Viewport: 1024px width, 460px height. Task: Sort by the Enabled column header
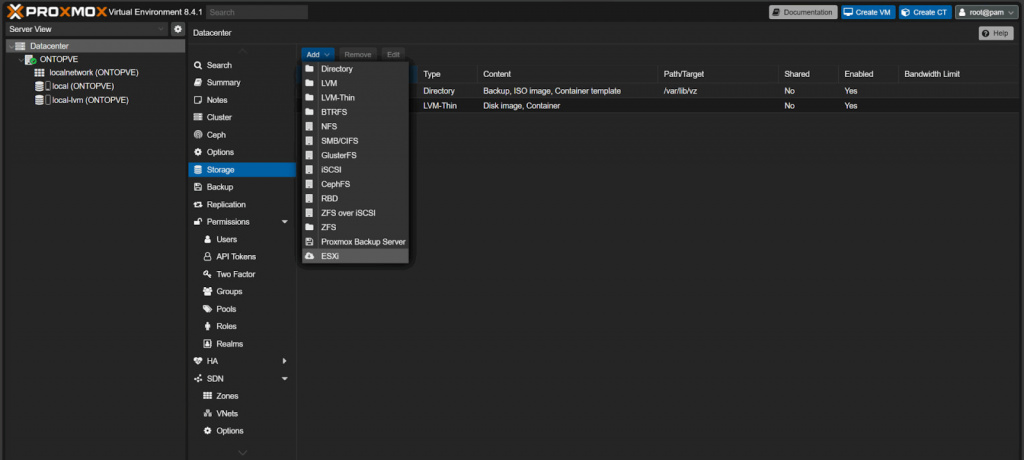[868, 74]
